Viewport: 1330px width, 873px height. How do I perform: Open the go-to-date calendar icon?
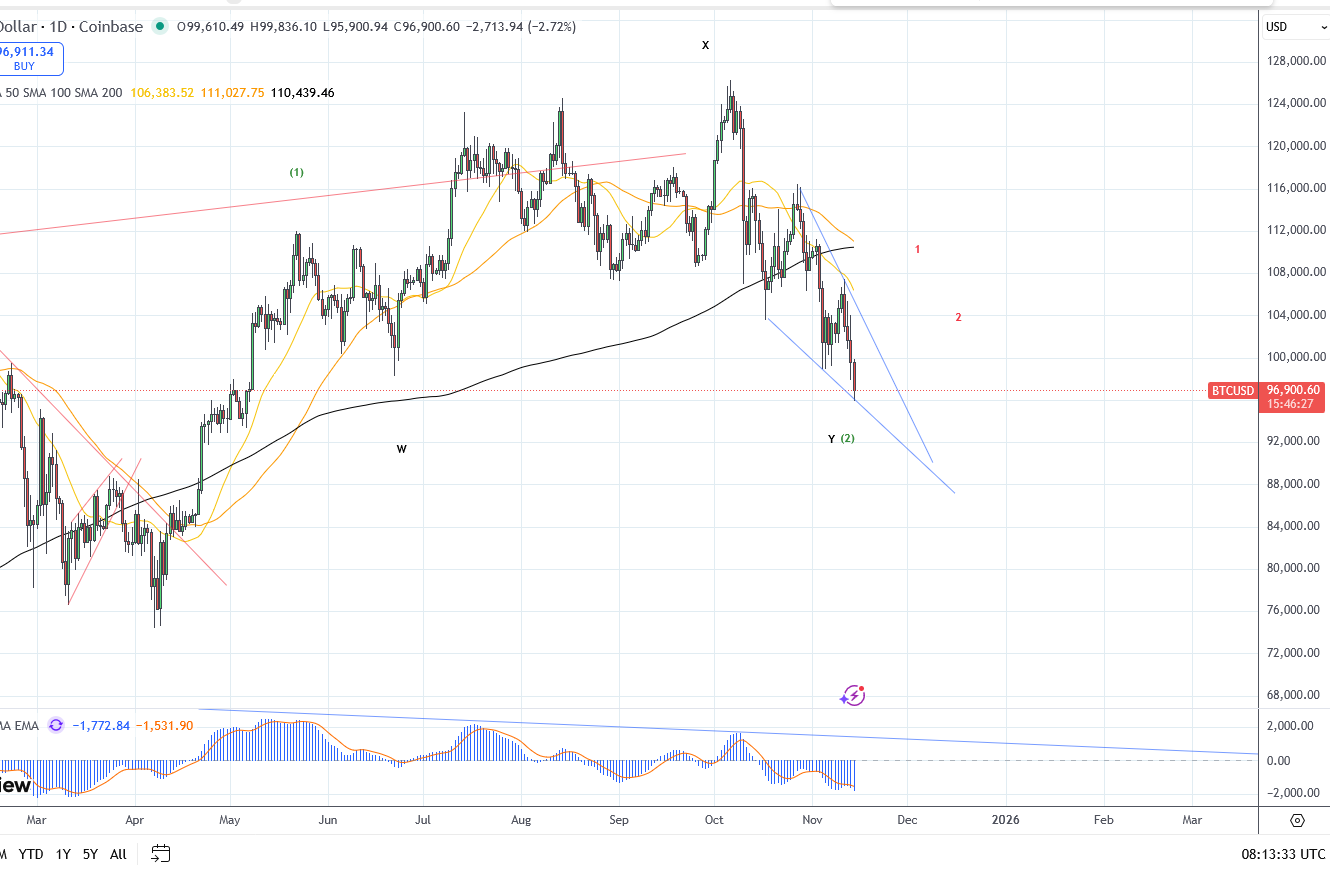click(160, 853)
